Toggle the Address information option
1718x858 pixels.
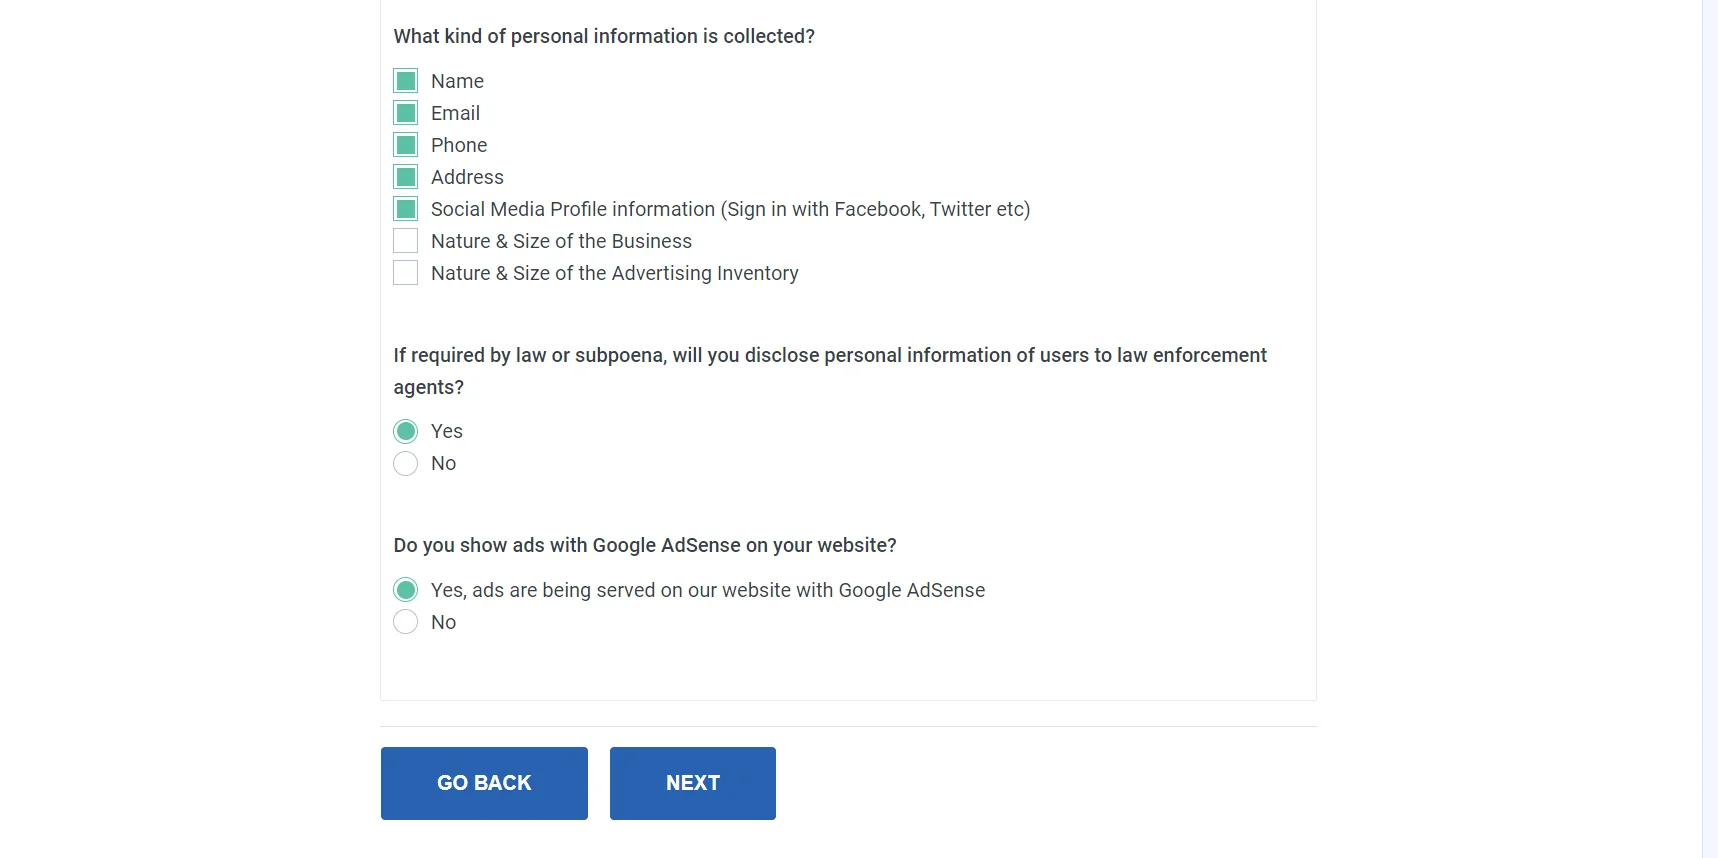(405, 176)
